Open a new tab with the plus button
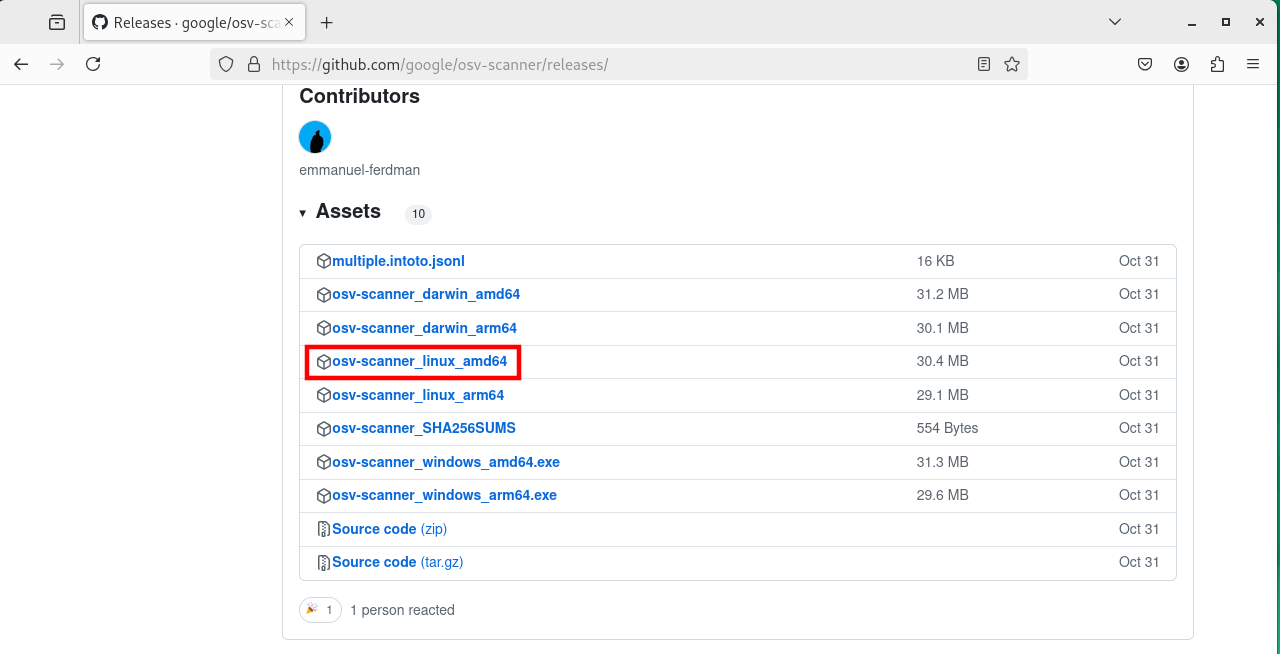1280x654 pixels. pos(326,22)
